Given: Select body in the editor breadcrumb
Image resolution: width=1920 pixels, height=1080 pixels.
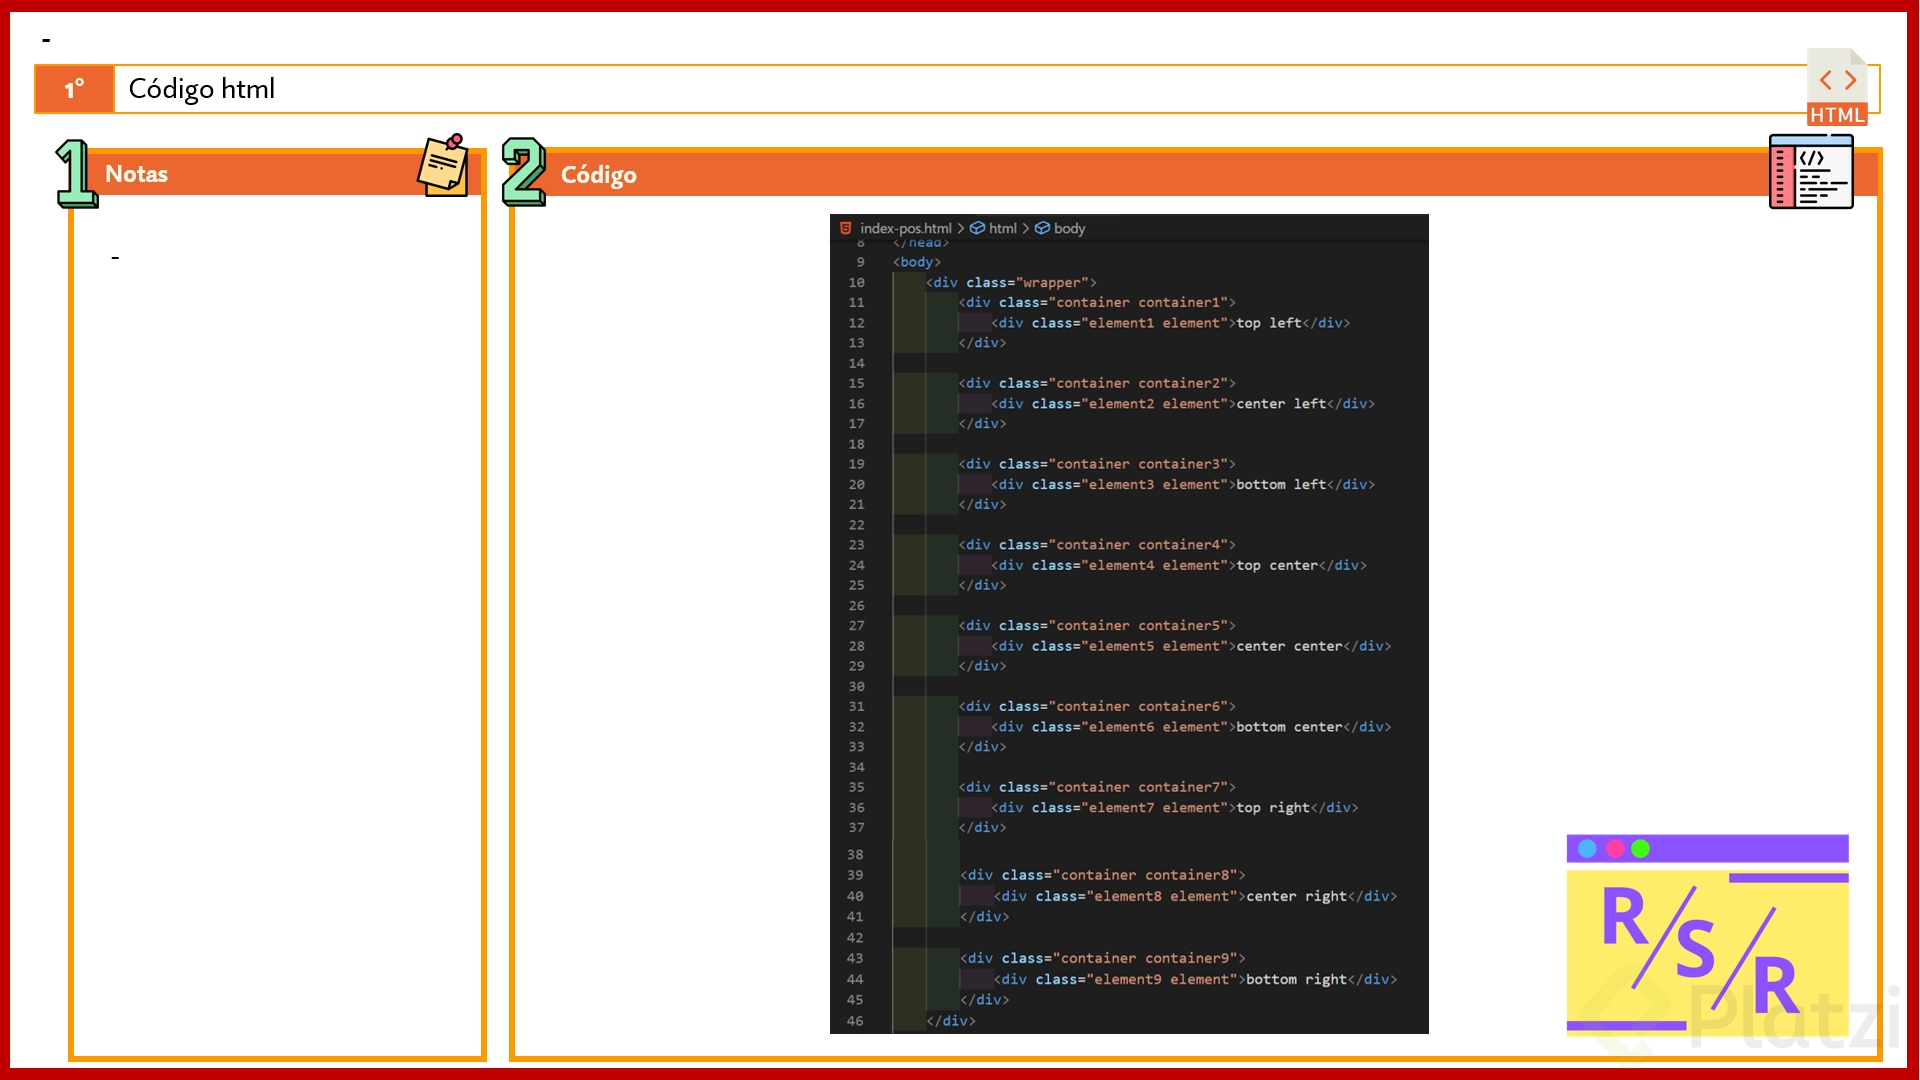Looking at the screenshot, I should [1069, 228].
